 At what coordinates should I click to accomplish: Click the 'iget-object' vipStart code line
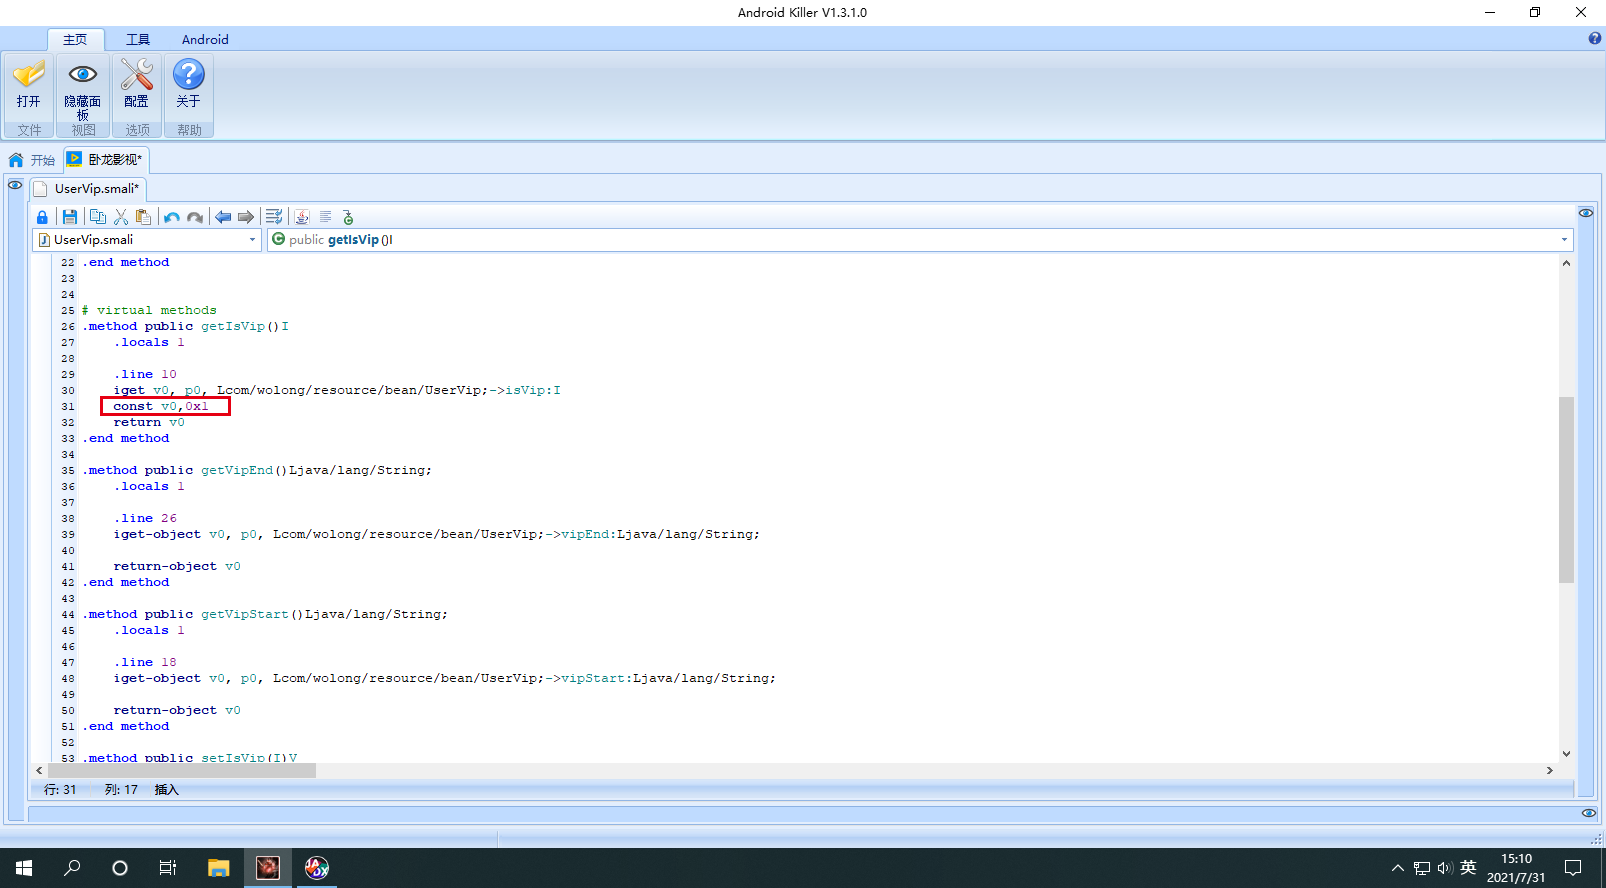pyautogui.click(x=445, y=678)
